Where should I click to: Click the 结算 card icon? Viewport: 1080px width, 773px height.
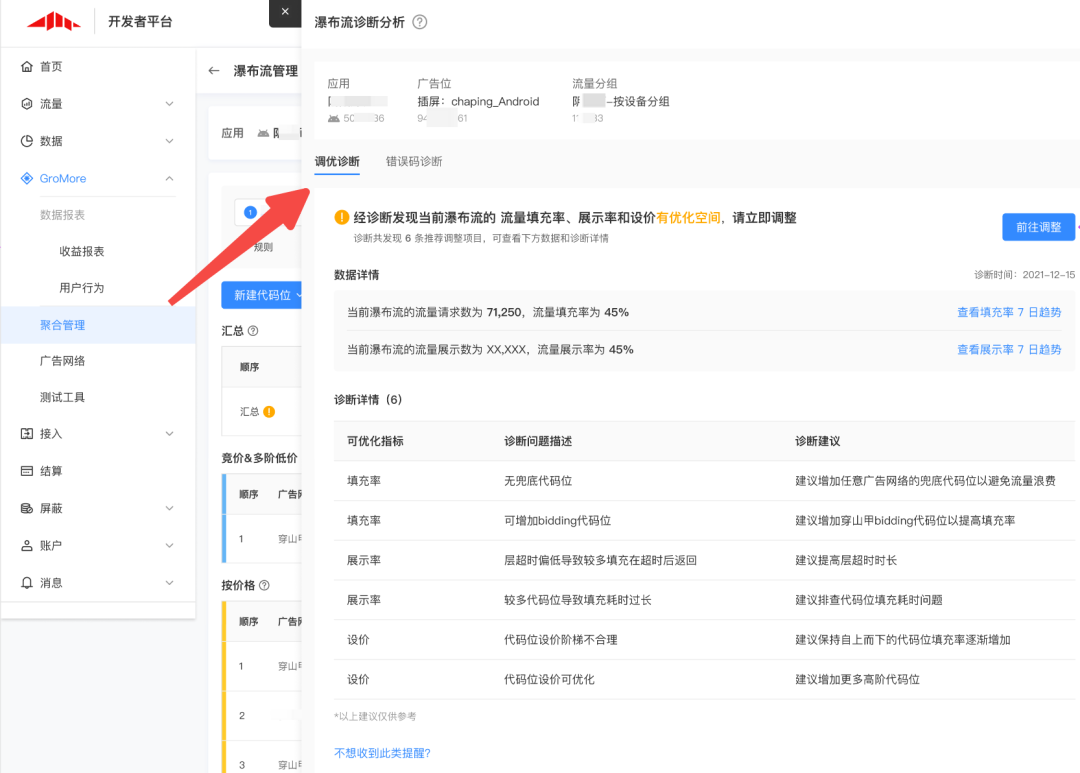point(27,471)
